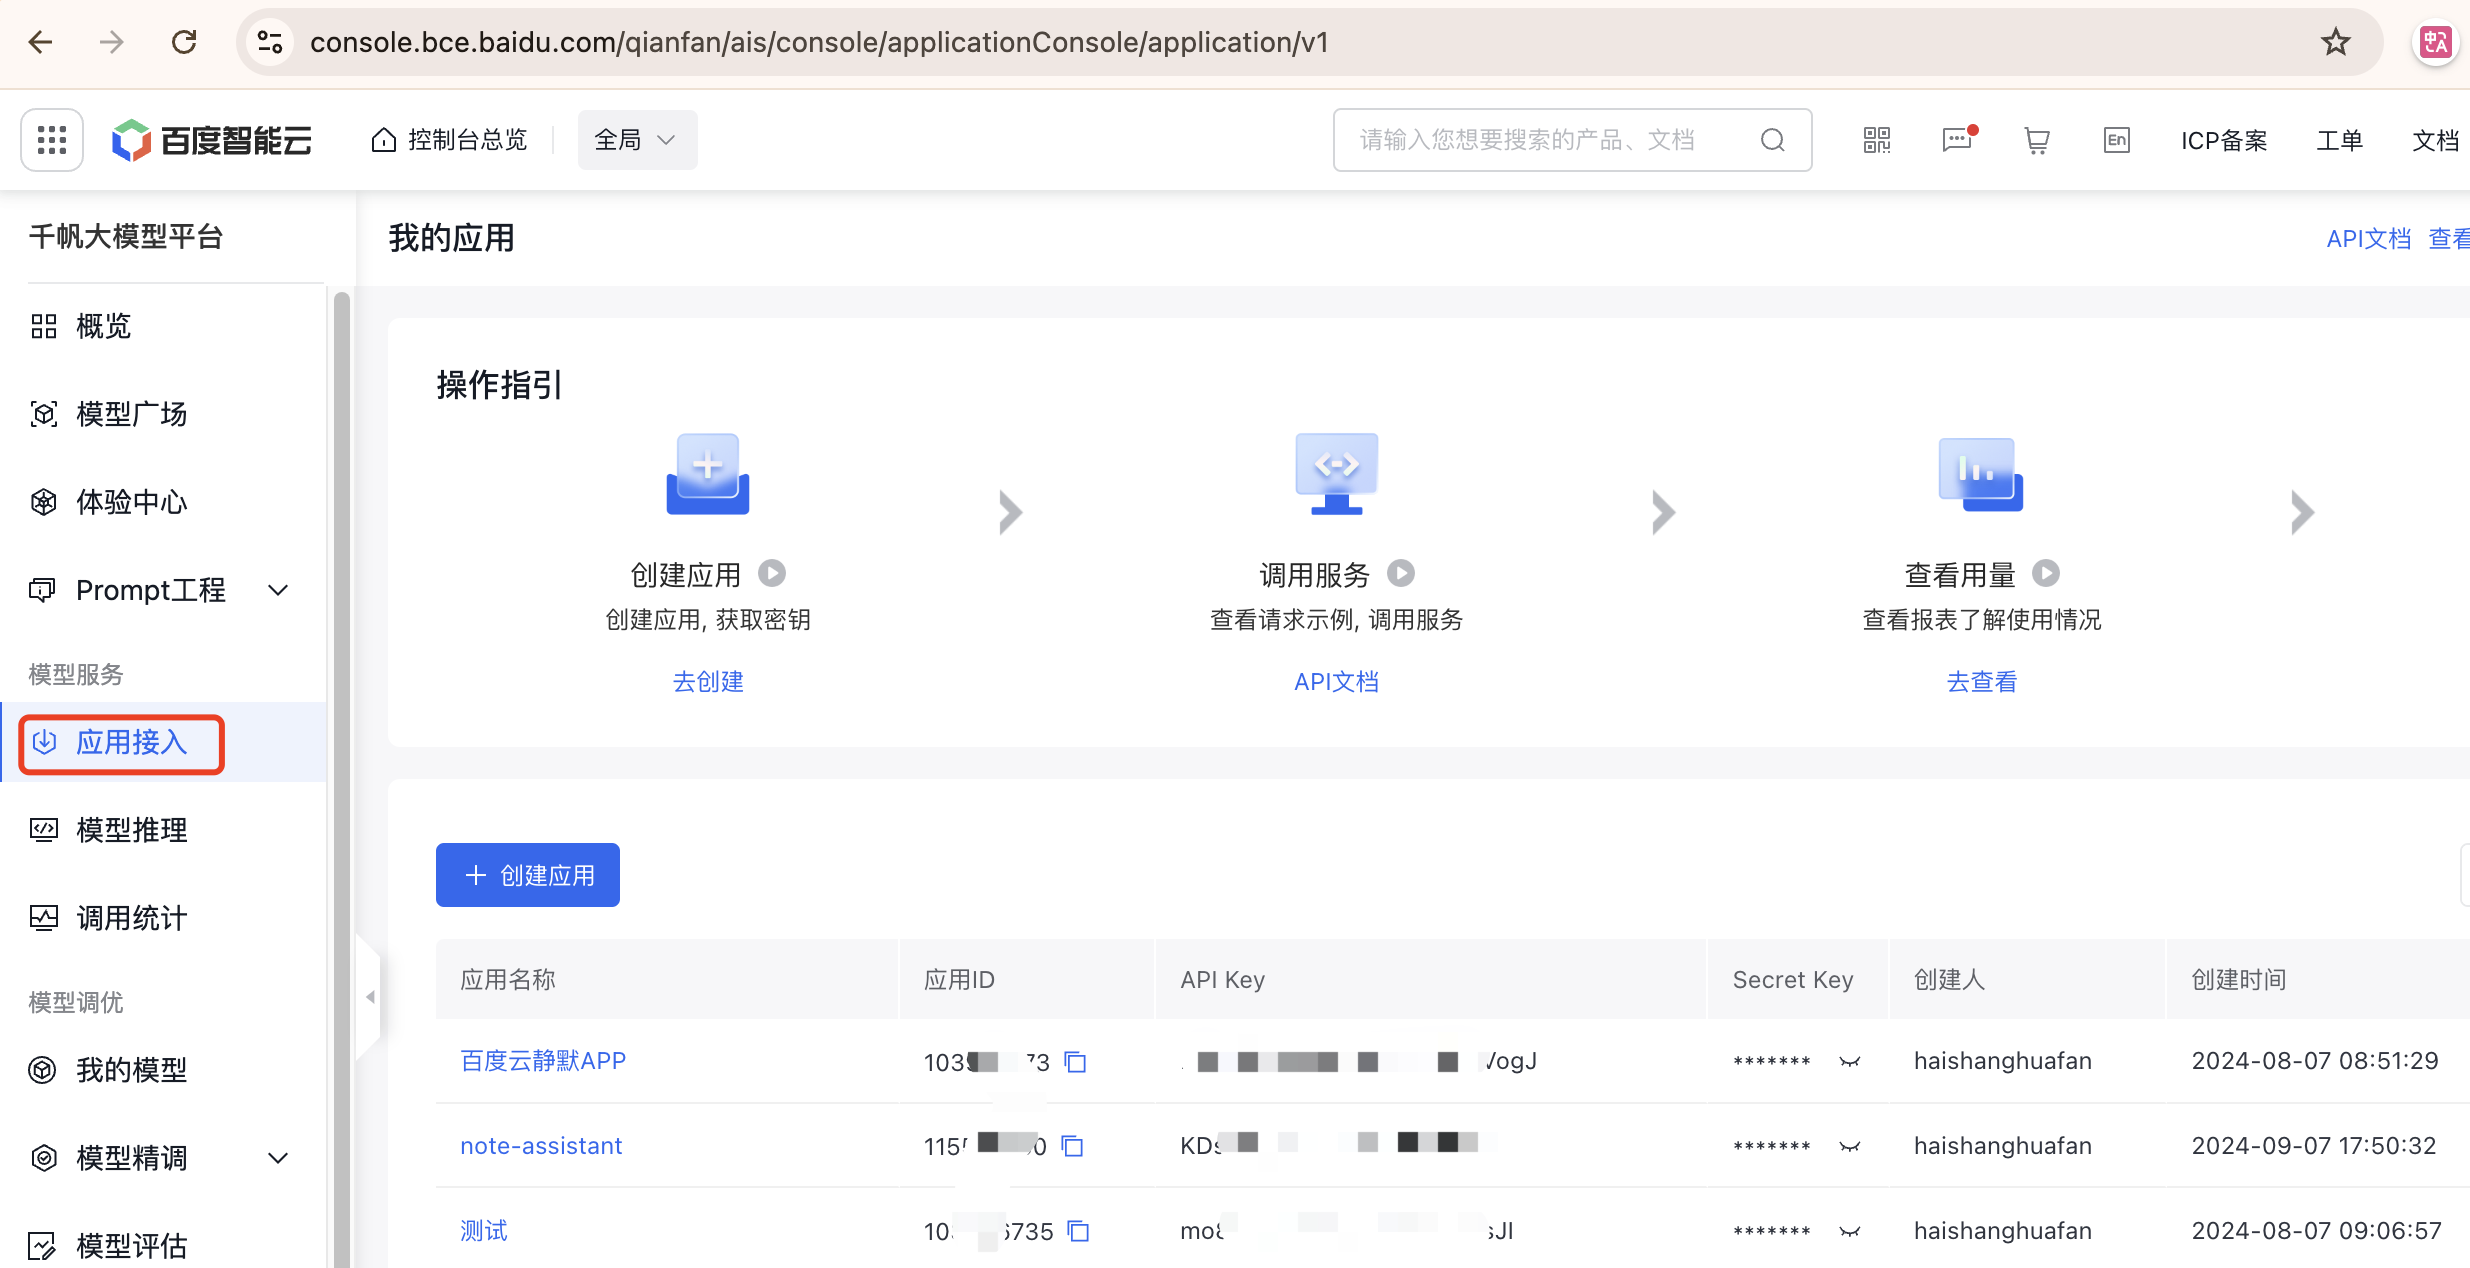
Task: Go back to the previous page
Action: pos(41,42)
